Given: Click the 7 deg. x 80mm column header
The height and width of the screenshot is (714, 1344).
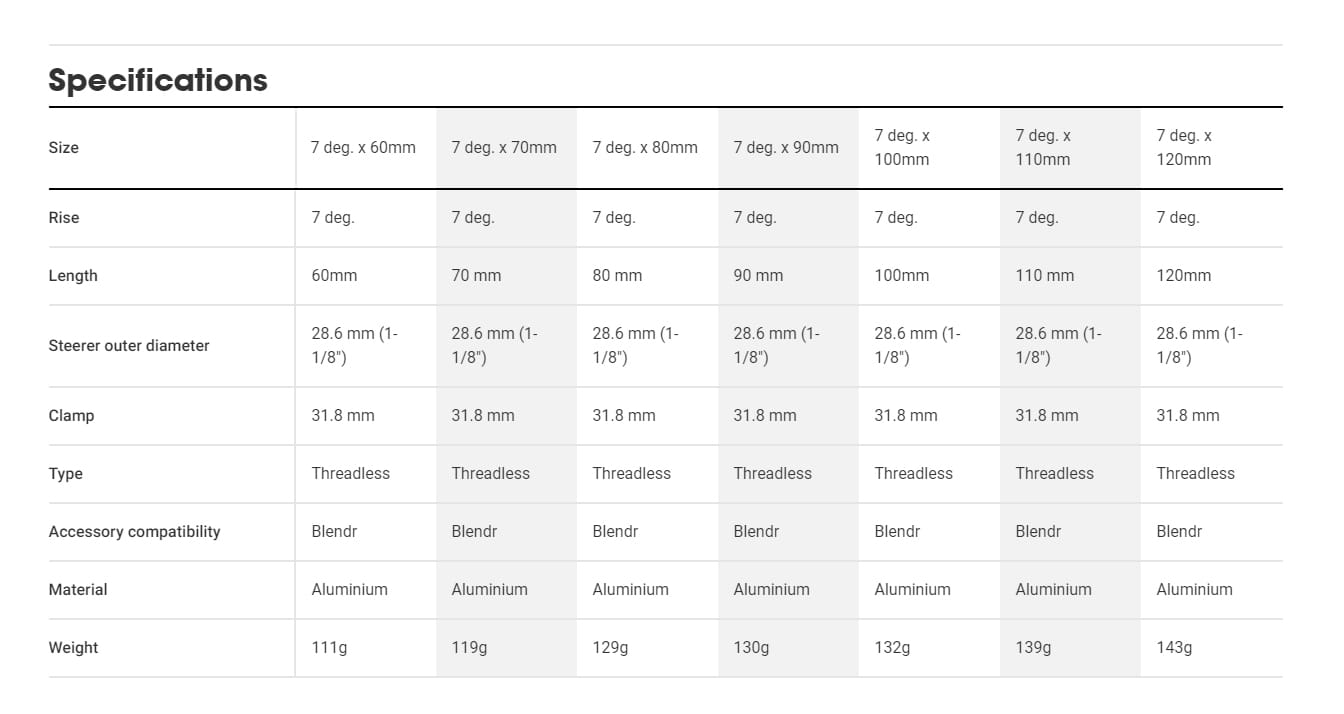Looking at the screenshot, I should (645, 148).
